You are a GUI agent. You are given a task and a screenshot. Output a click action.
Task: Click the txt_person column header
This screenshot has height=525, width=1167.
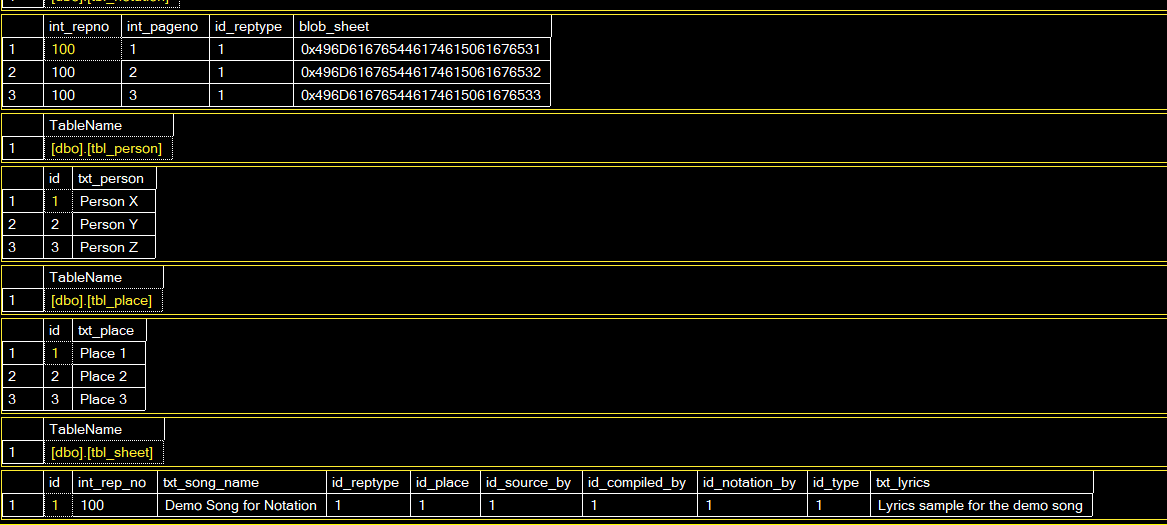(x=111, y=178)
